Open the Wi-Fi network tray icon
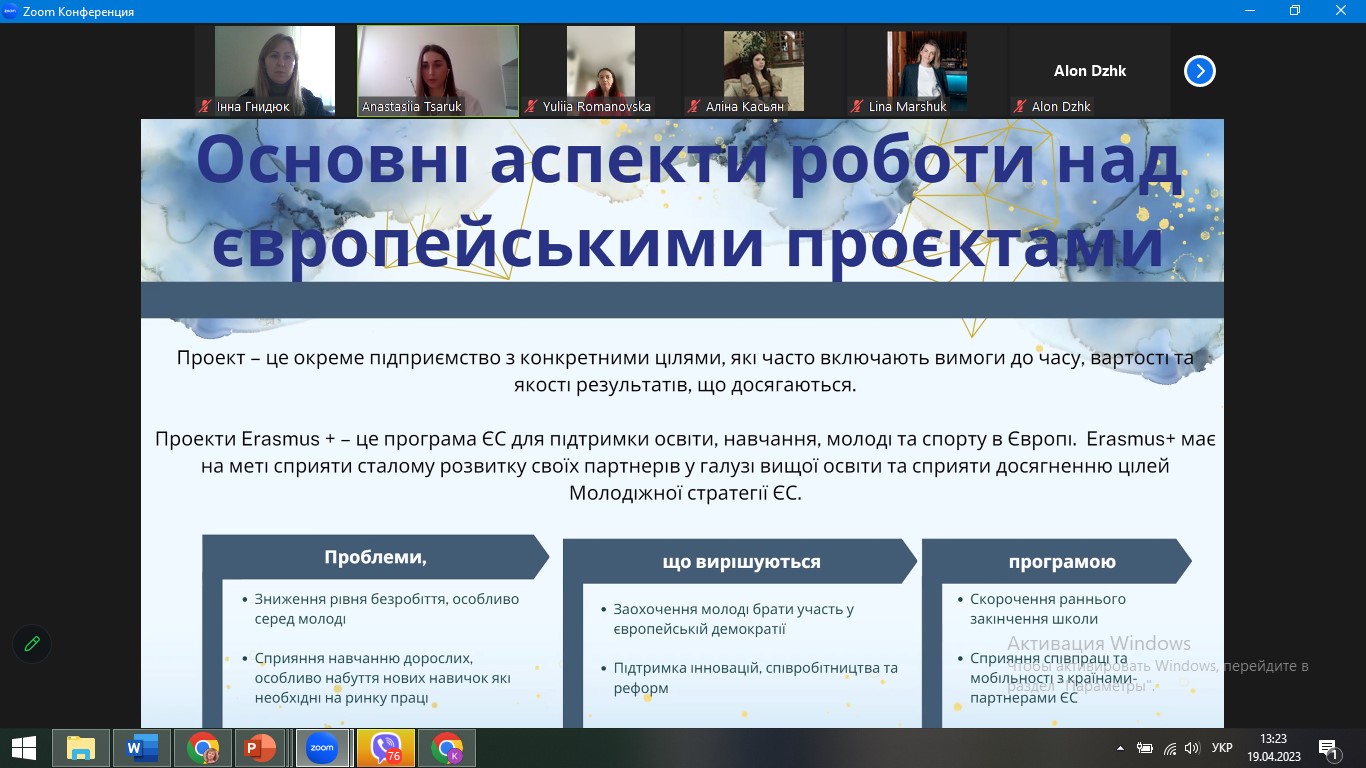1366x768 pixels. click(1169, 748)
